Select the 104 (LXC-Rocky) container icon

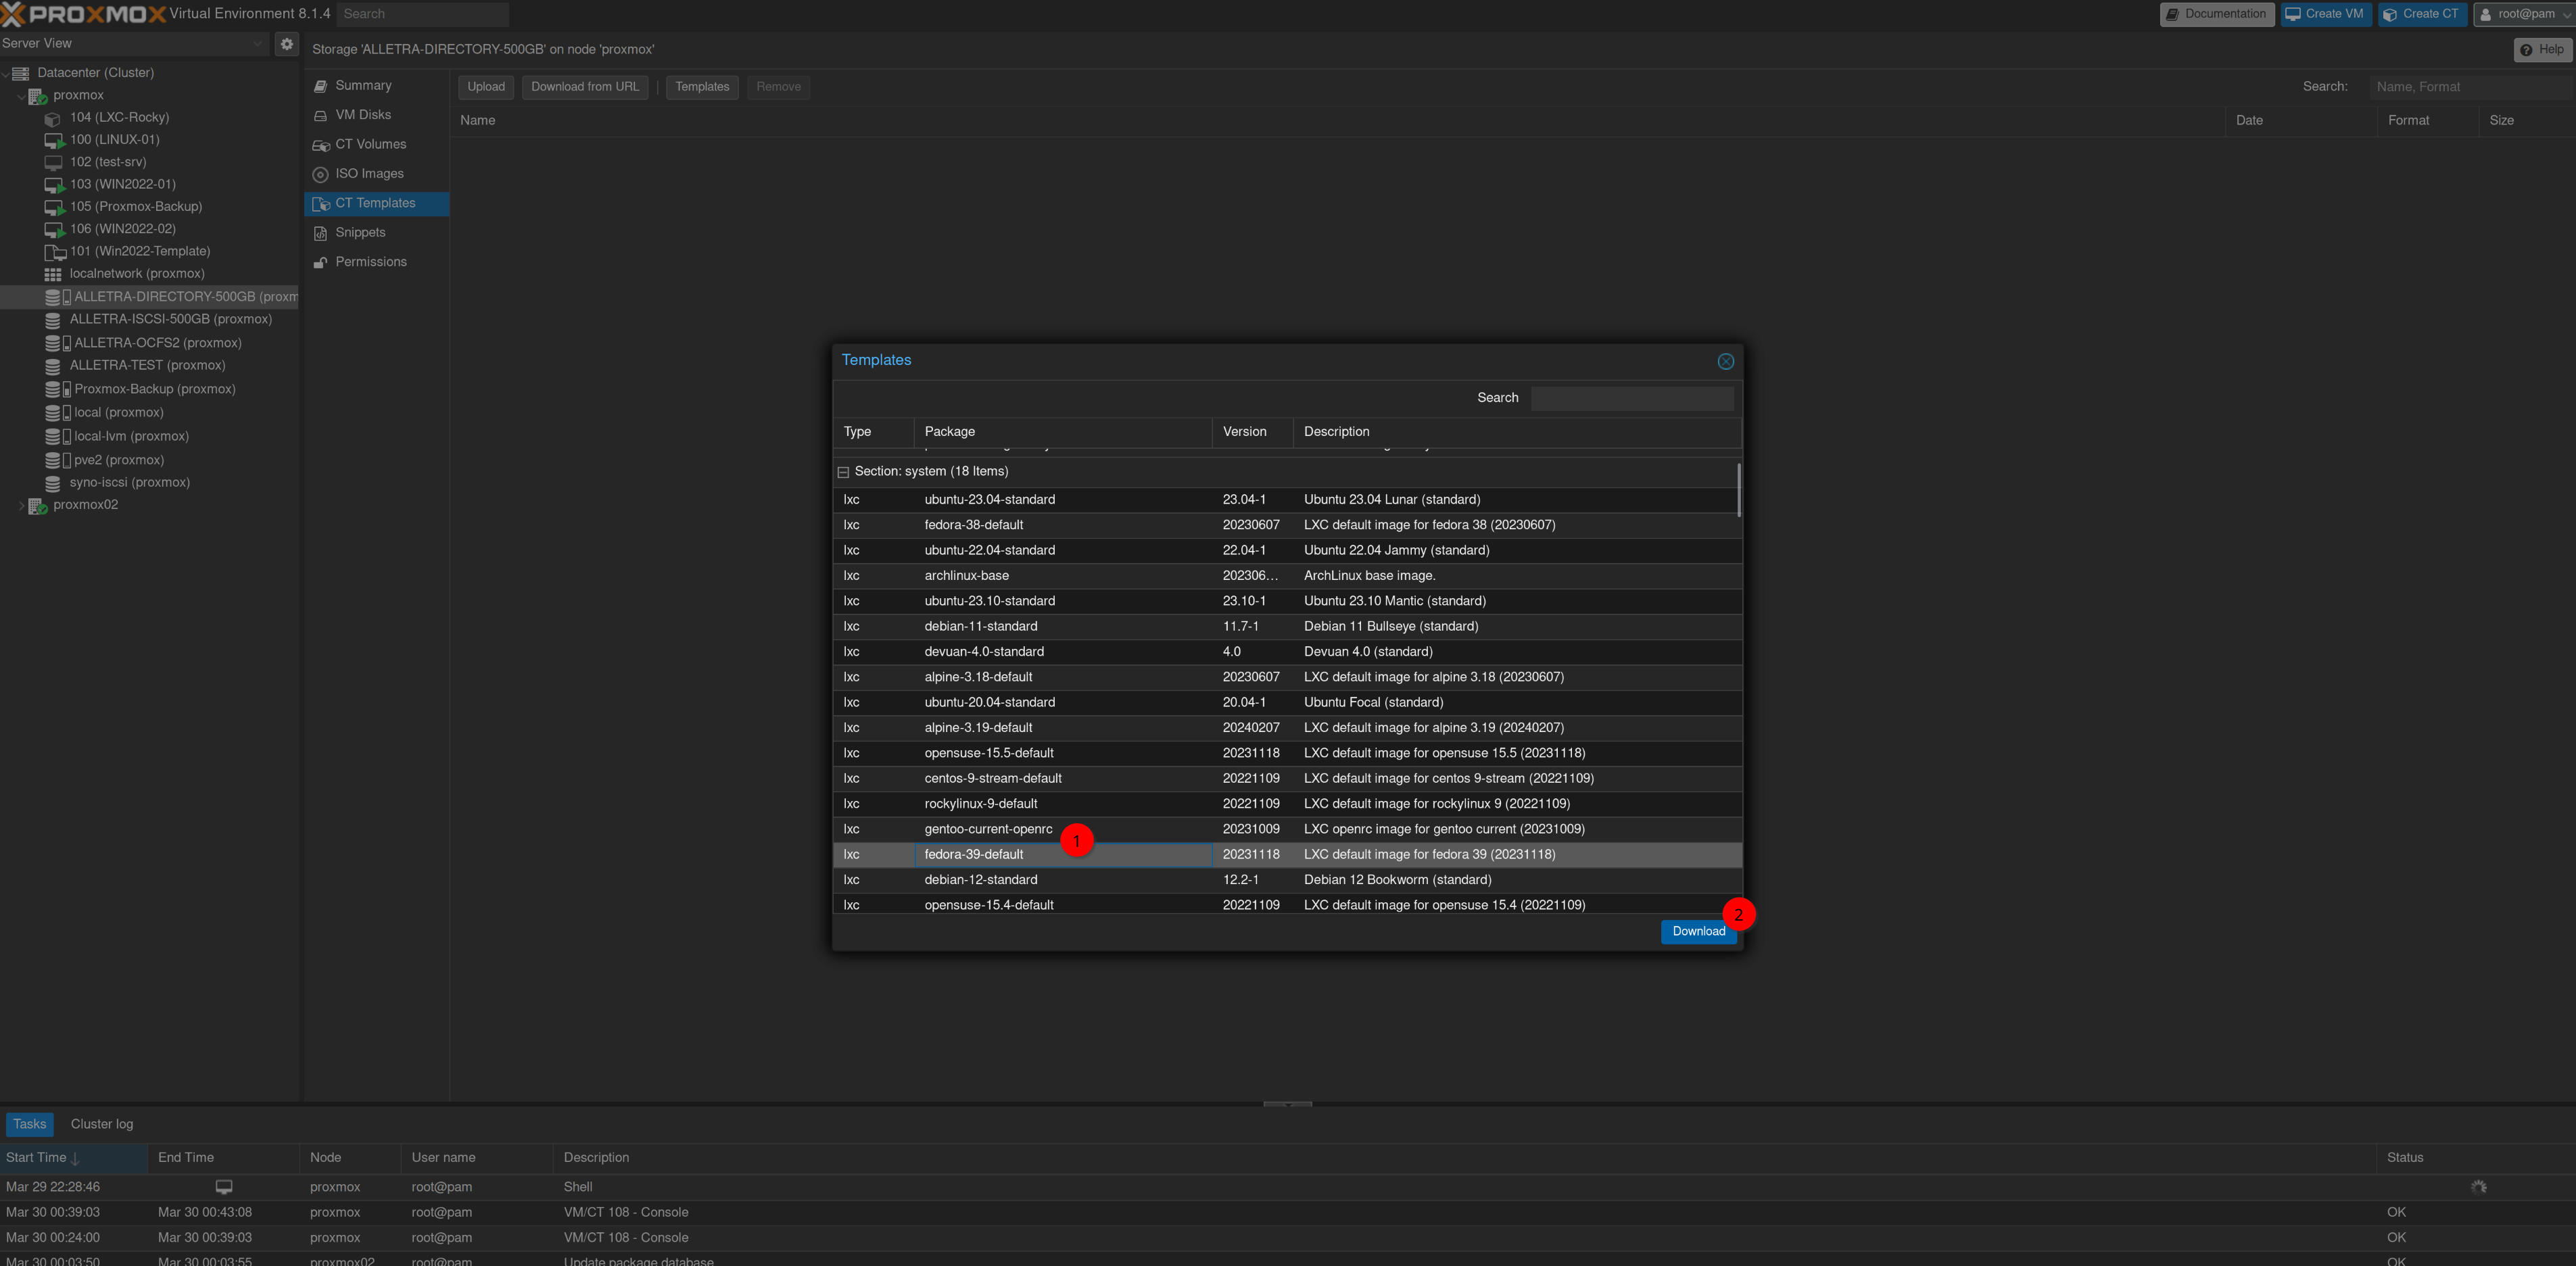coord(53,118)
